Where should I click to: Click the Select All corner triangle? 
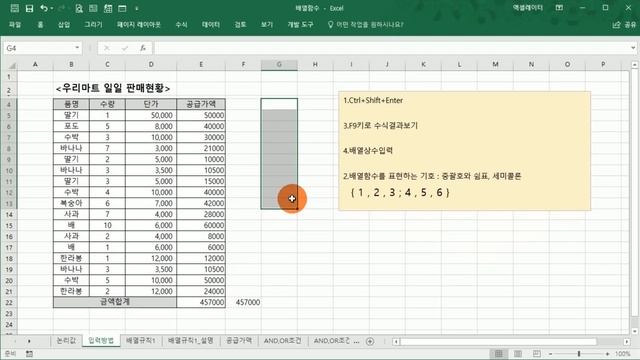click(x=12, y=65)
